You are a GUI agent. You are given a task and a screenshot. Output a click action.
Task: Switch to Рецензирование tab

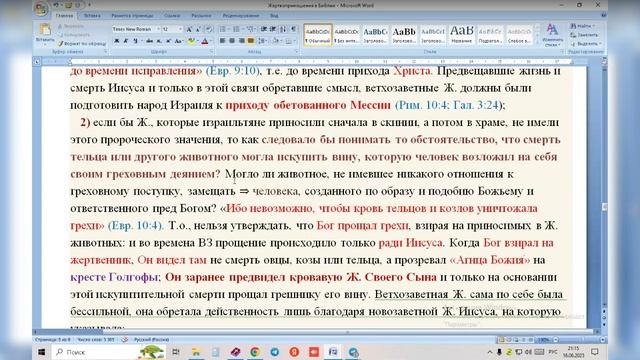click(241, 16)
